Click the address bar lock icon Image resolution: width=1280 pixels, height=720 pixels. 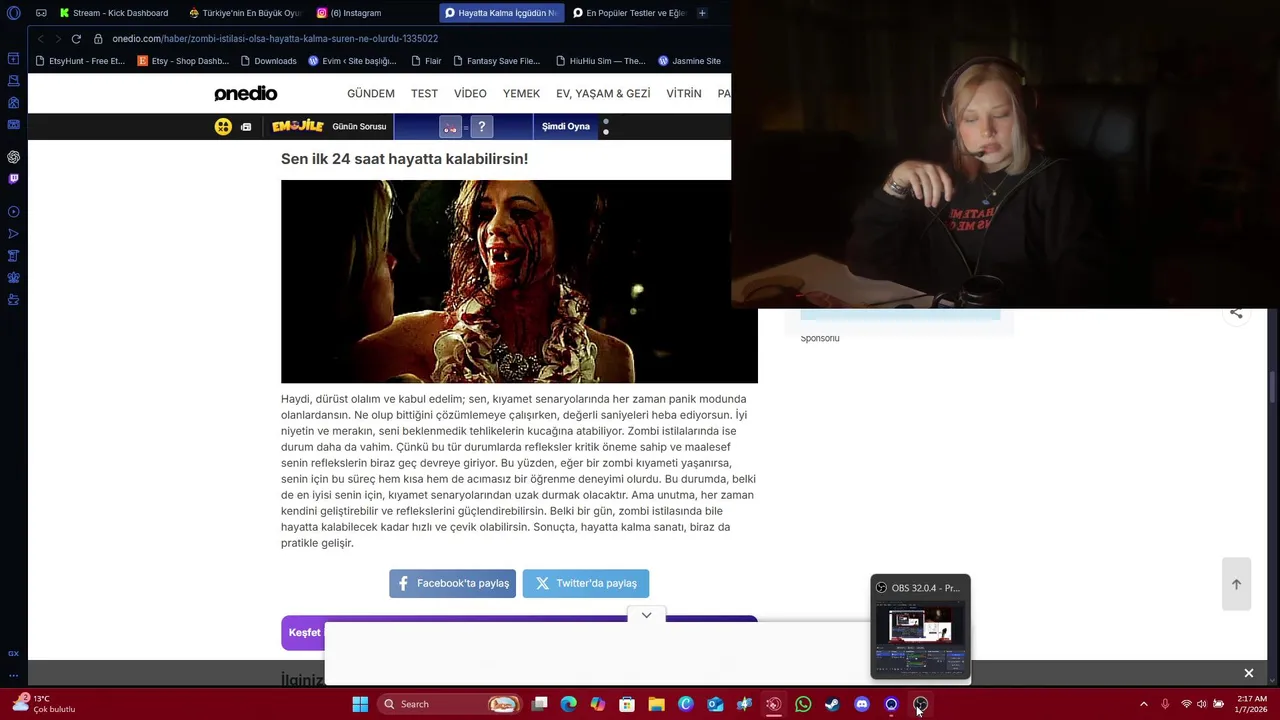click(x=98, y=38)
